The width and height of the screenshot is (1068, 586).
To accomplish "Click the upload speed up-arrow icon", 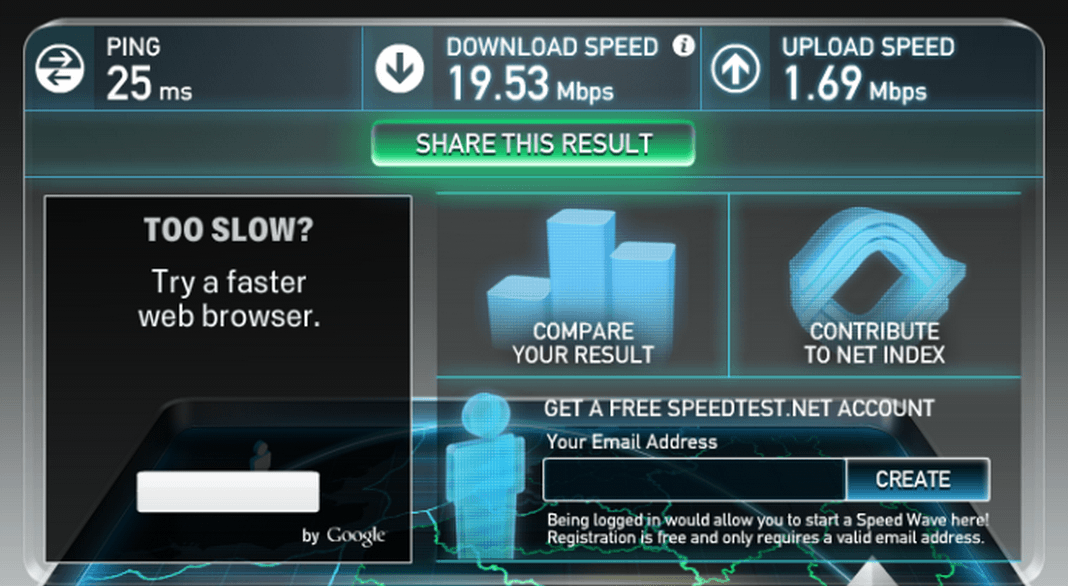I will pos(736,69).
